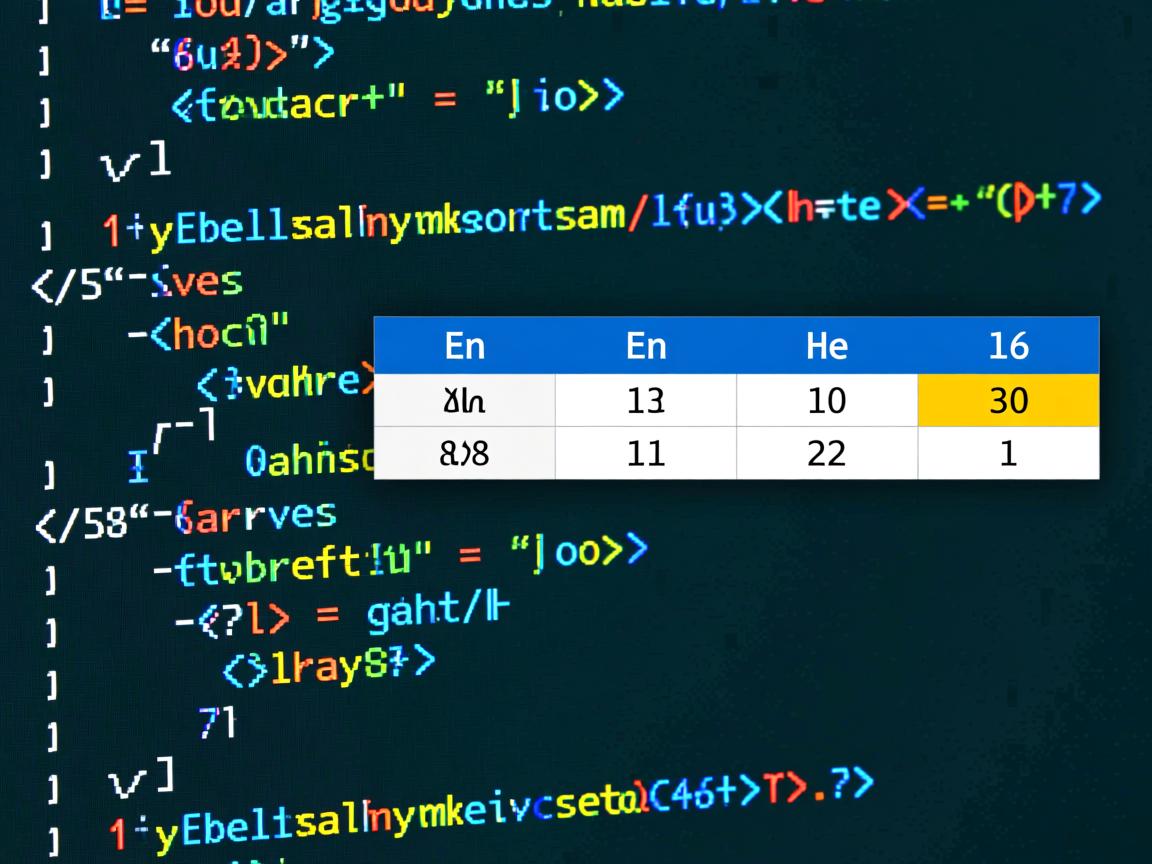
Task: Click the yellow highlighted cell showing 30
Action: pyautogui.click(x=1007, y=400)
